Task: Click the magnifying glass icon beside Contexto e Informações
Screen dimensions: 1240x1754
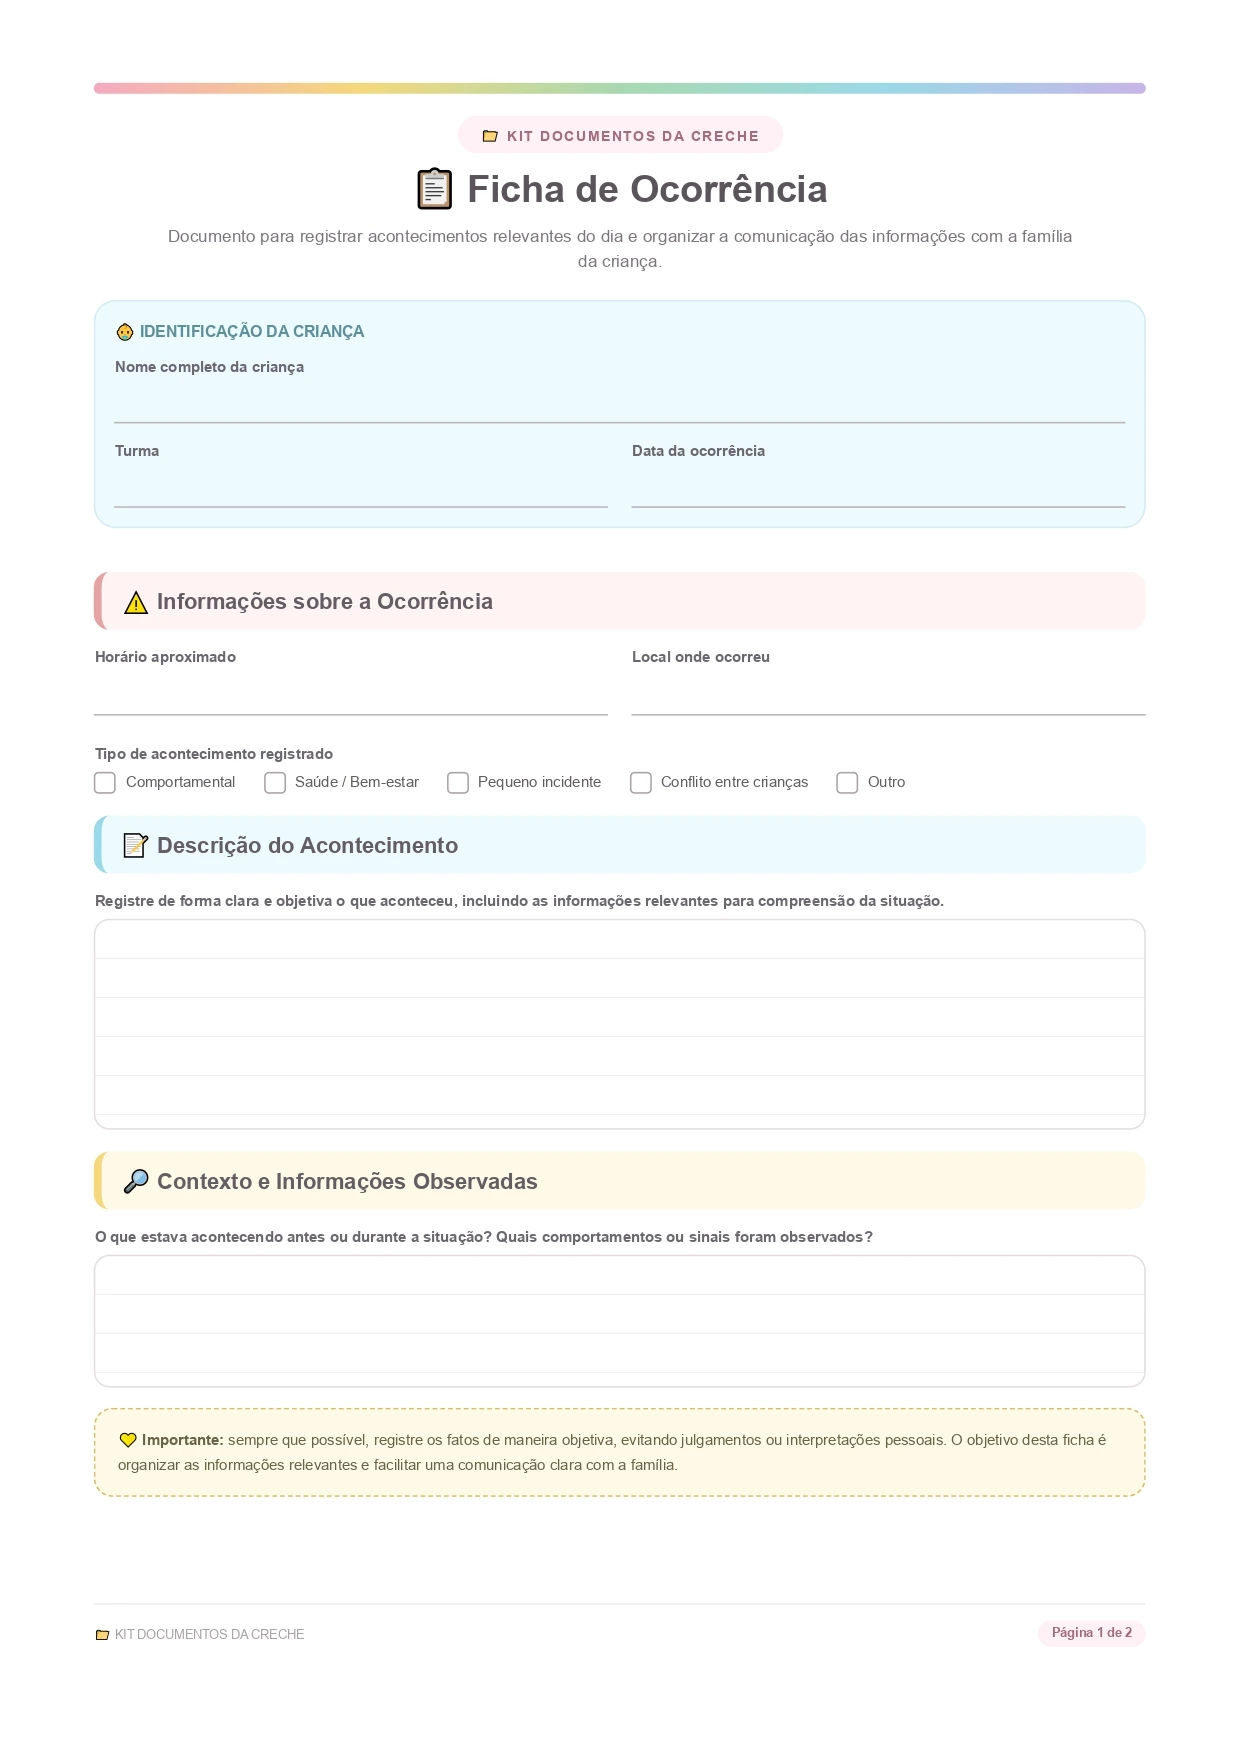Action: [136, 1182]
